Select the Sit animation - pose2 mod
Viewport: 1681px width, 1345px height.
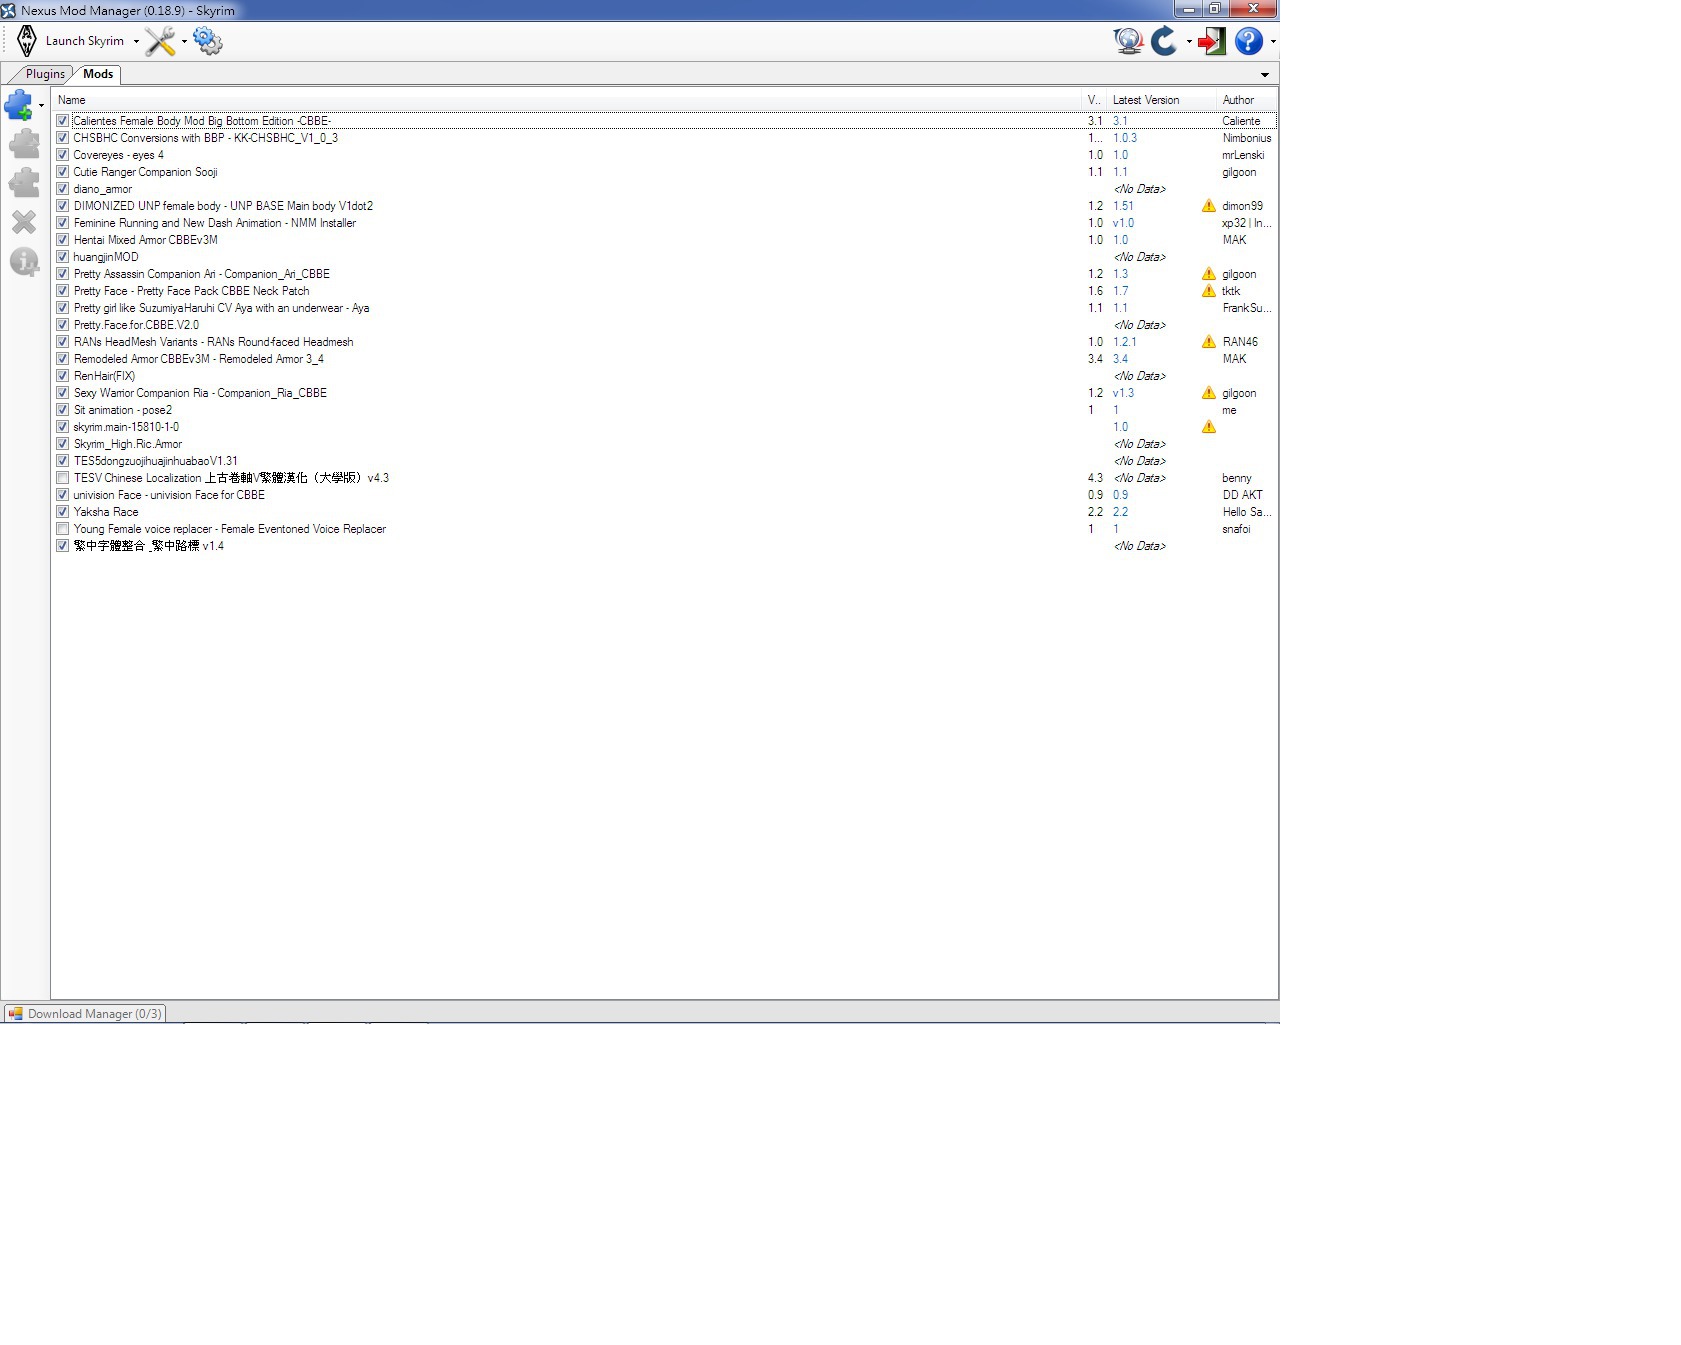(x=122, y=410)
